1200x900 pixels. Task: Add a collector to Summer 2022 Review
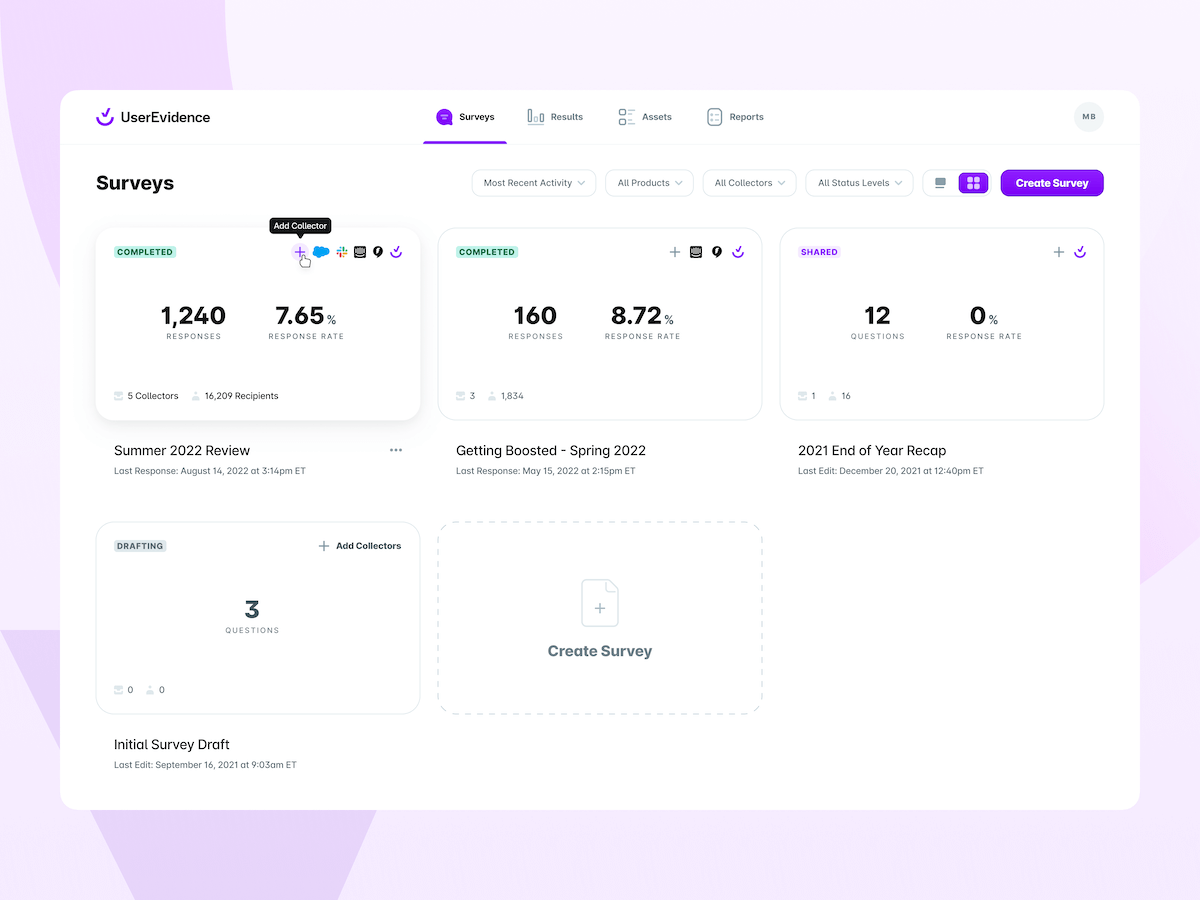pos(300,252)
